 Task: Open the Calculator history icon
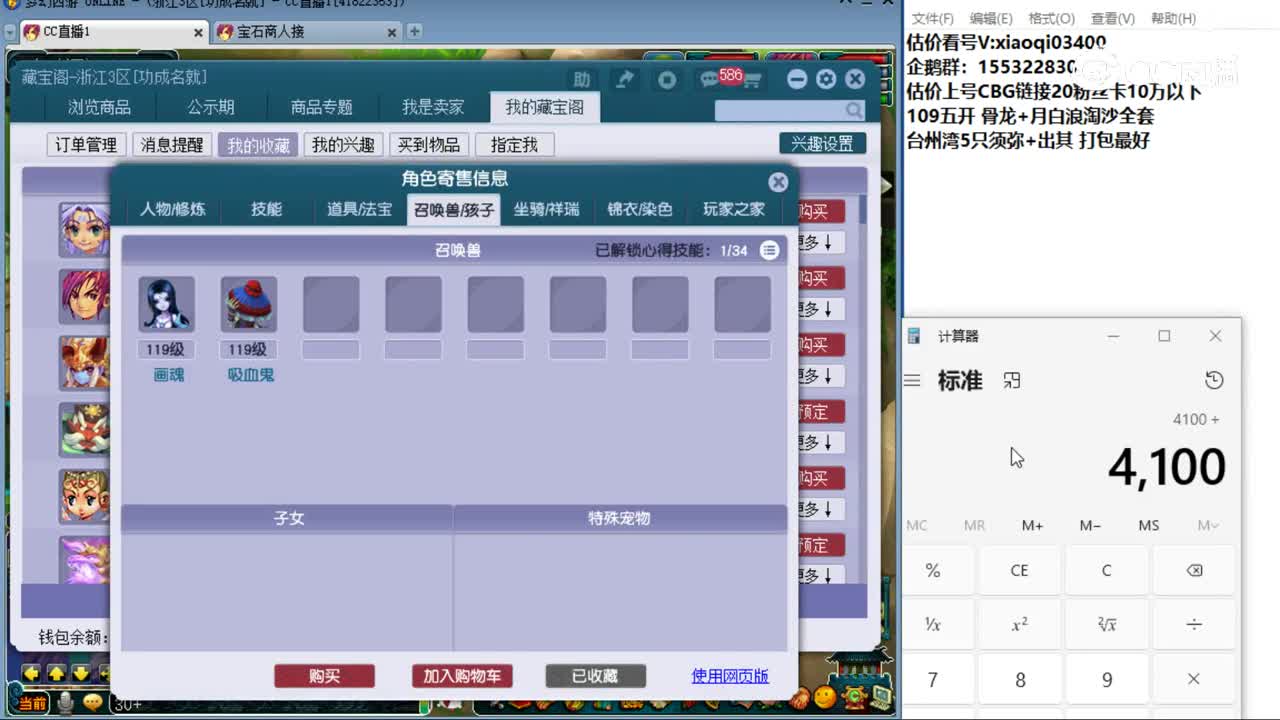1214,380
